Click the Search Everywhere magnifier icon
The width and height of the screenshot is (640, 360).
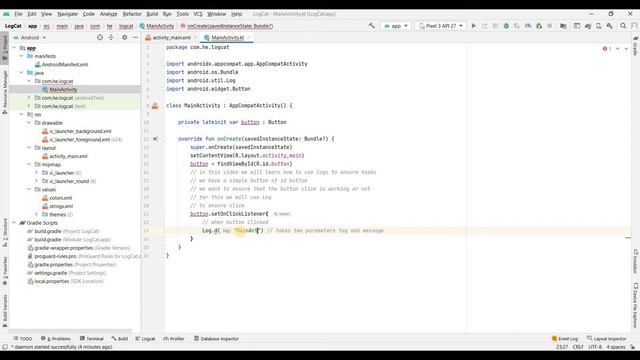pyautogui.click(x=623, y=26)
